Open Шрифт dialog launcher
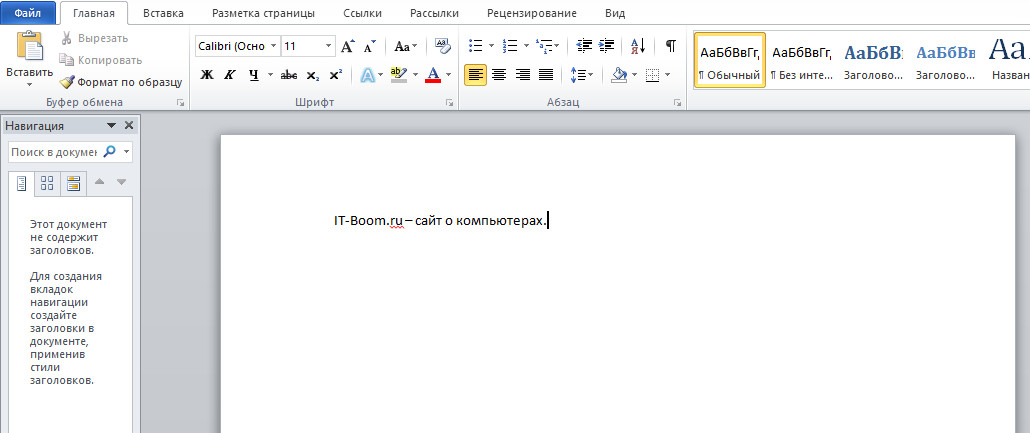The image size is (1030, 433). coord(450,103)
